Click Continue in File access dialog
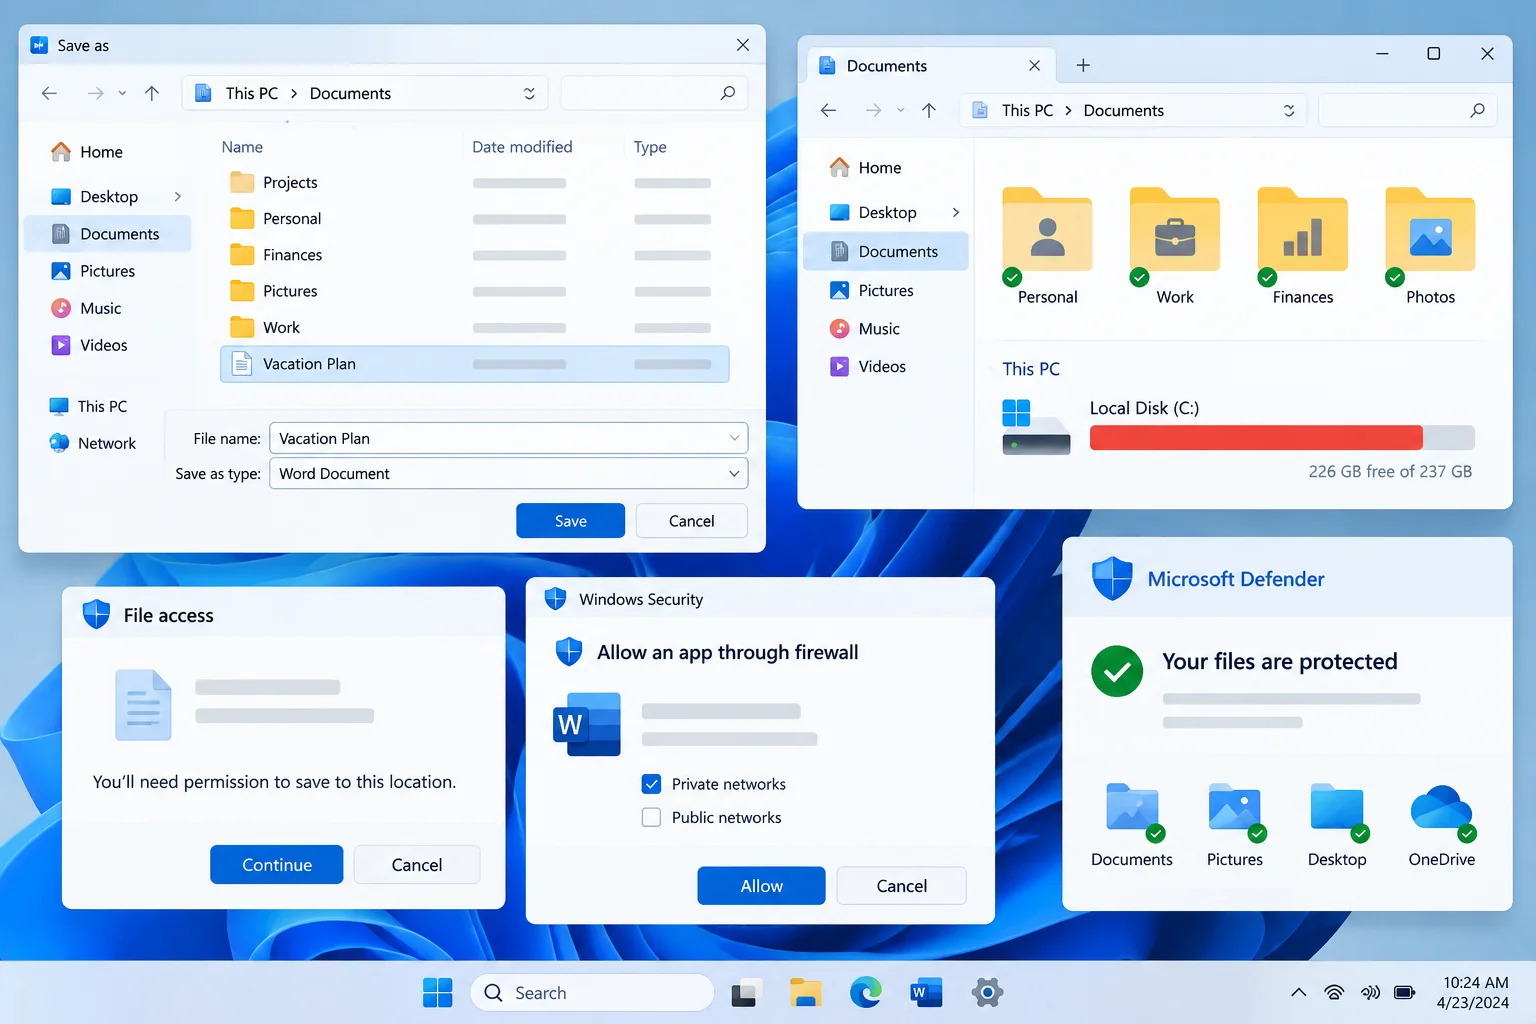 pyautogui.click(x=277, y=865)
